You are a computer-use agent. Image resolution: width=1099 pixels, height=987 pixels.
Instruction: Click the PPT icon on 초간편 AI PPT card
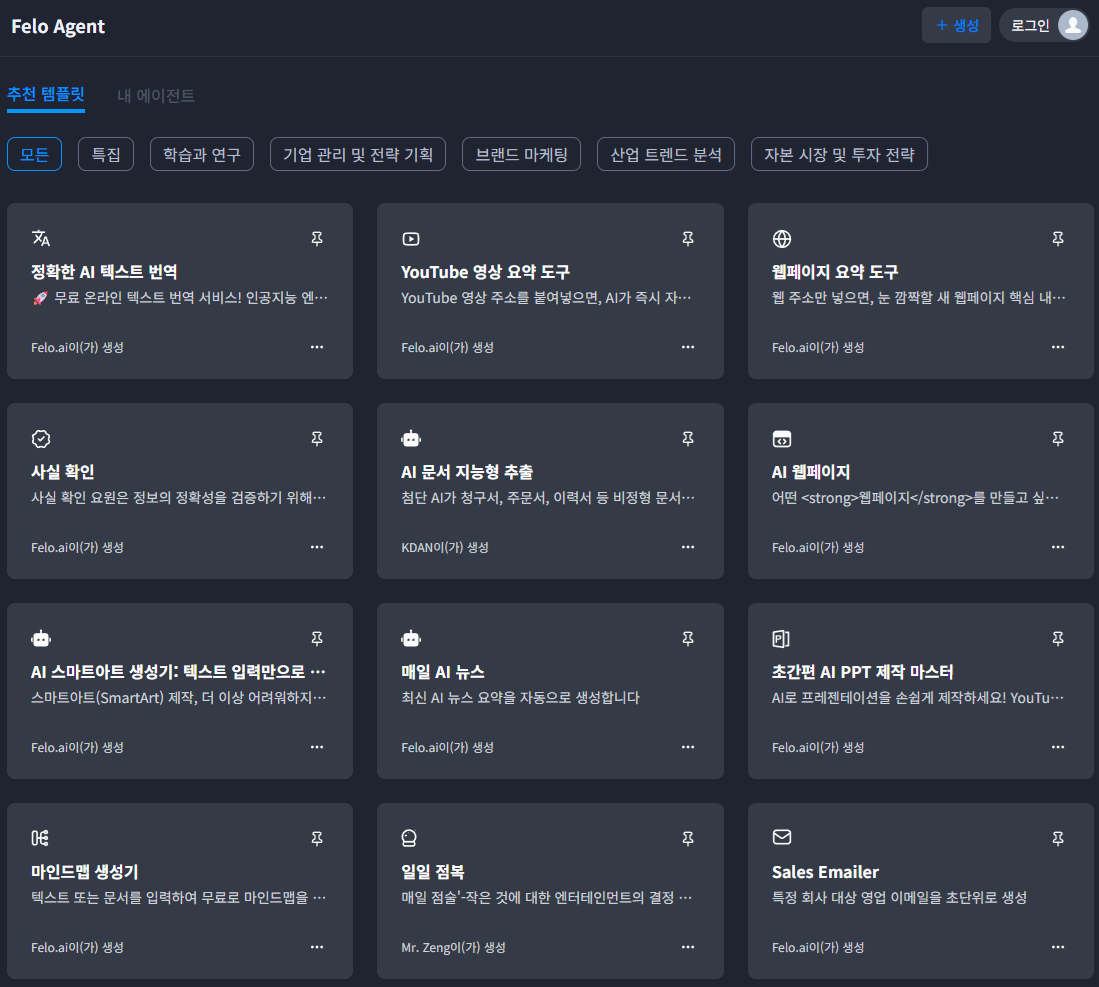point(782,638)
